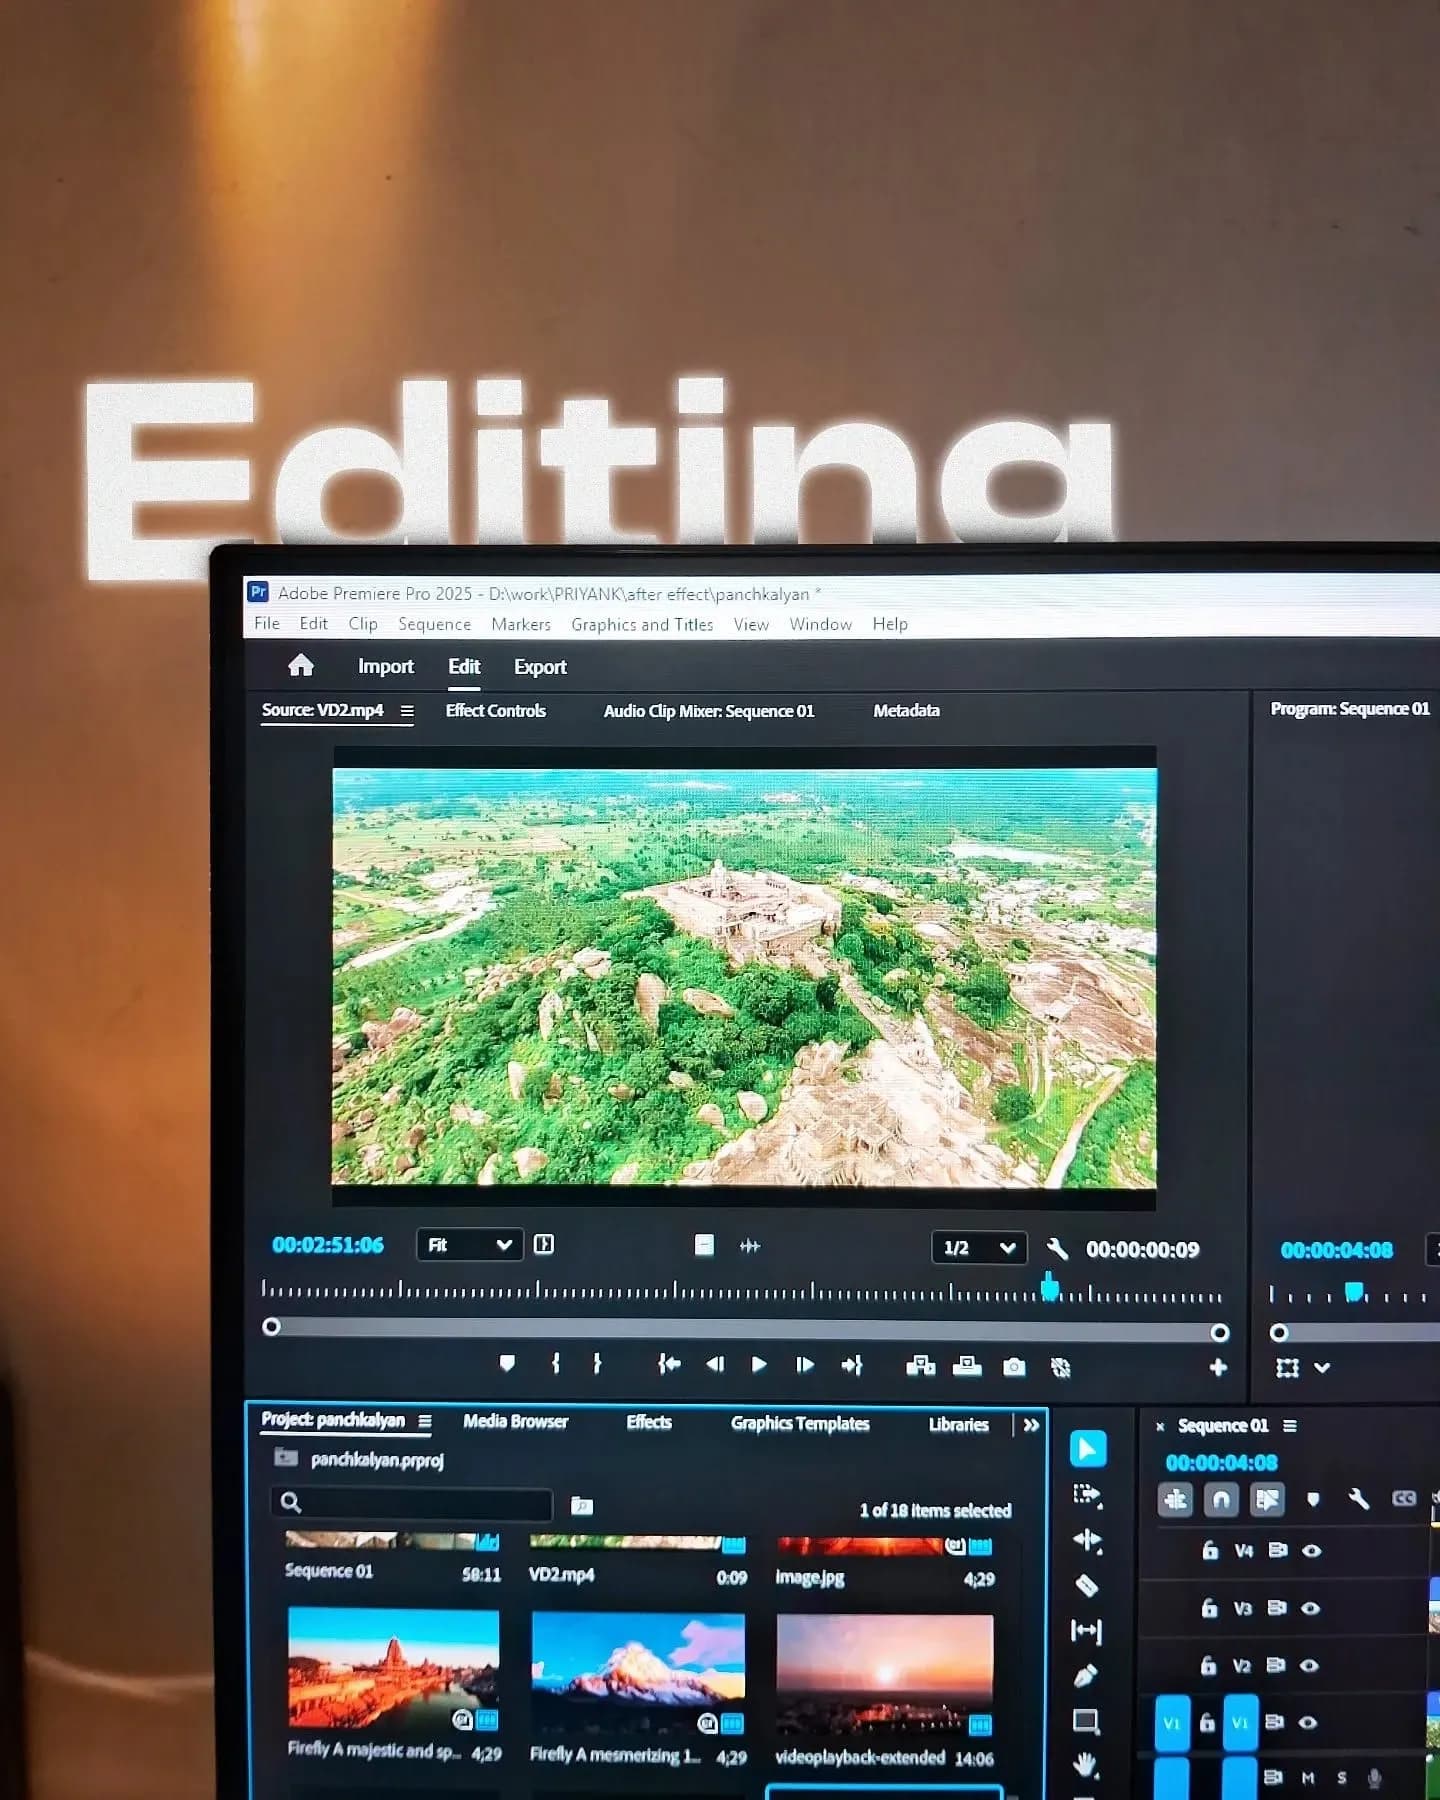Select the Track Select Forward tool
This screenshot has height=1800, width=1440.
coord(1087,1495)
